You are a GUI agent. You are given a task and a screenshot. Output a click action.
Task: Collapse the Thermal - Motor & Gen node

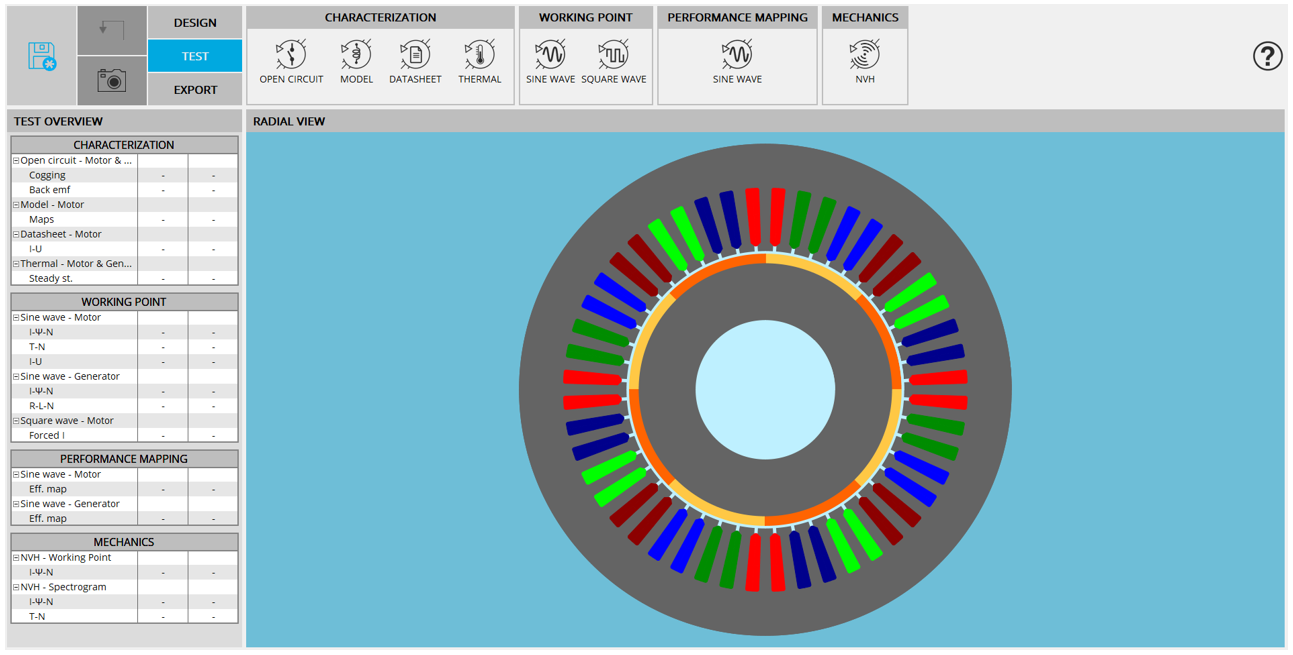(x=16, y=264)
